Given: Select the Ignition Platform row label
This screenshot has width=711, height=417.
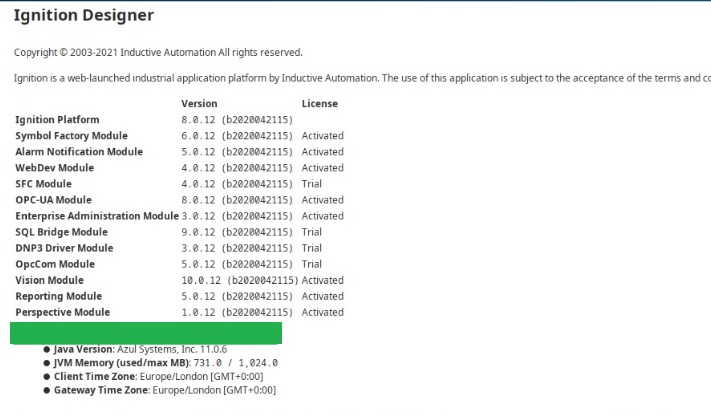Looking at the screenshot, I should (x=57, y=120).
